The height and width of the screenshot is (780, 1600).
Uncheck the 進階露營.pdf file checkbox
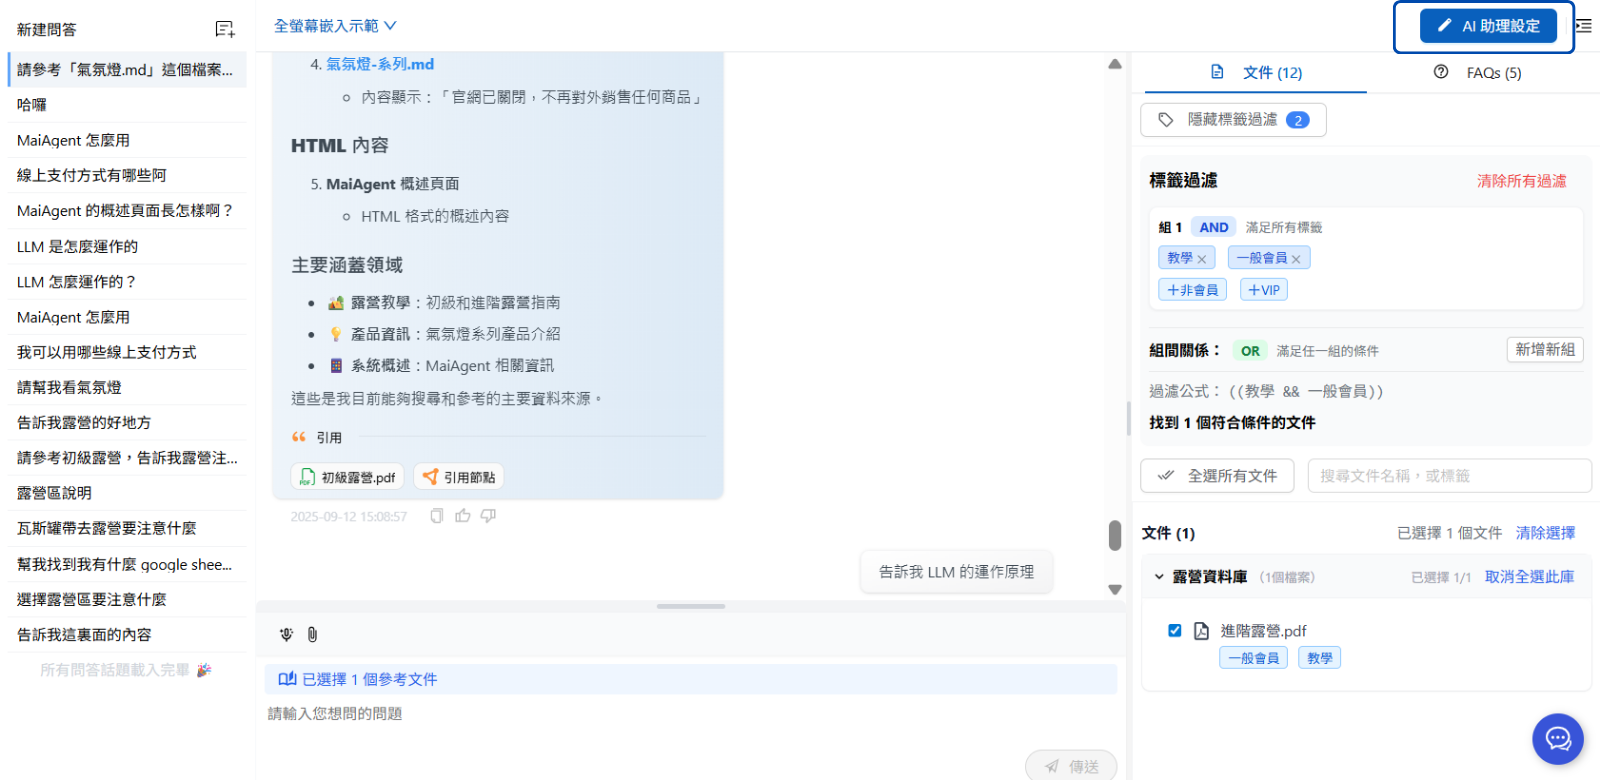[1175, 630]
